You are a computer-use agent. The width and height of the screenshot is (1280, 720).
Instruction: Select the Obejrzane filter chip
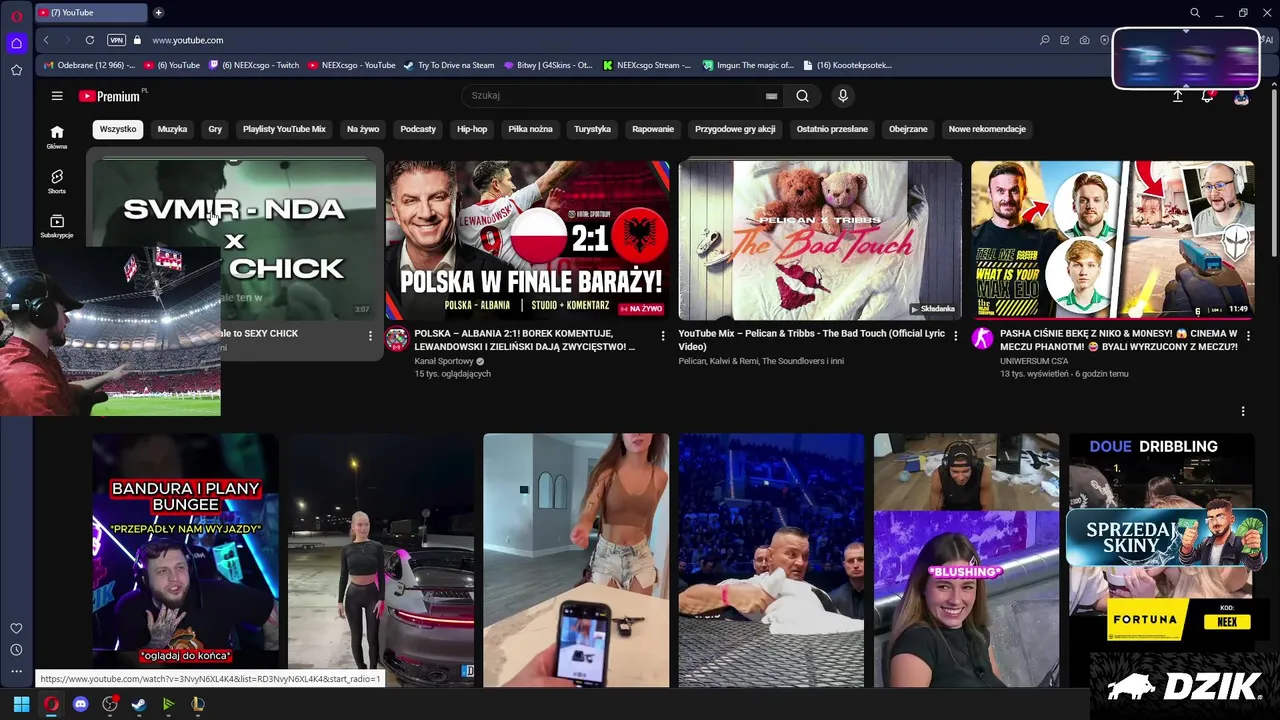pyautogui.click(x=908, y=129)
